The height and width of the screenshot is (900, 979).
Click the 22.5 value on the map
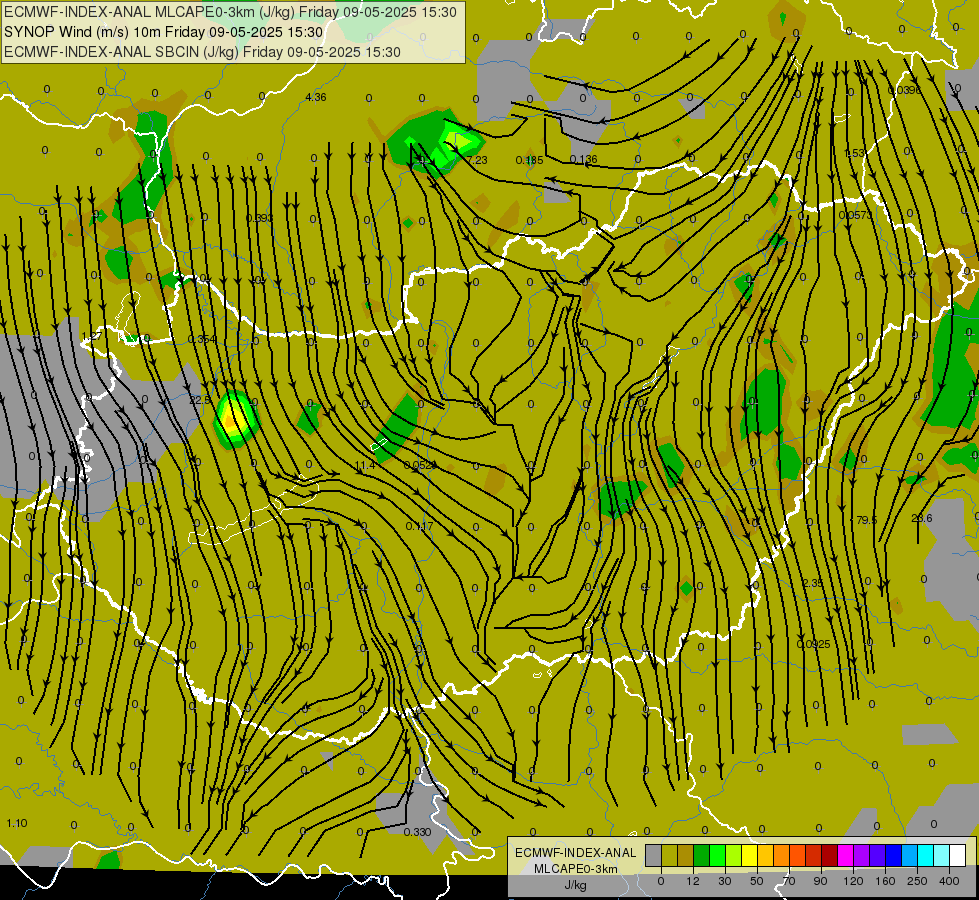(x=200, y=400)
